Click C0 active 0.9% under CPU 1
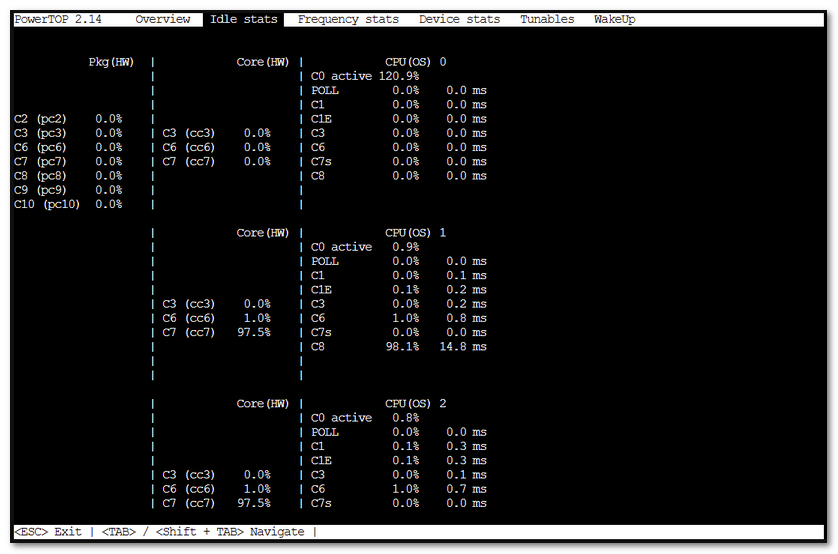Viewport: 838px width, 554px height. click(365, 247)
